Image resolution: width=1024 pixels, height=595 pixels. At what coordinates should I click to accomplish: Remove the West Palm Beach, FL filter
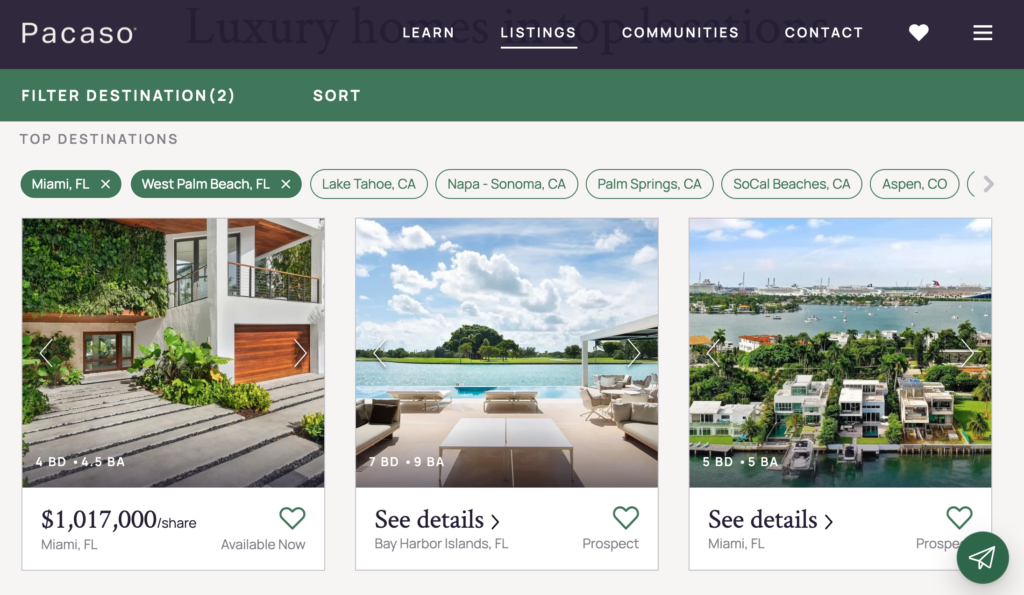pos(285,184)
